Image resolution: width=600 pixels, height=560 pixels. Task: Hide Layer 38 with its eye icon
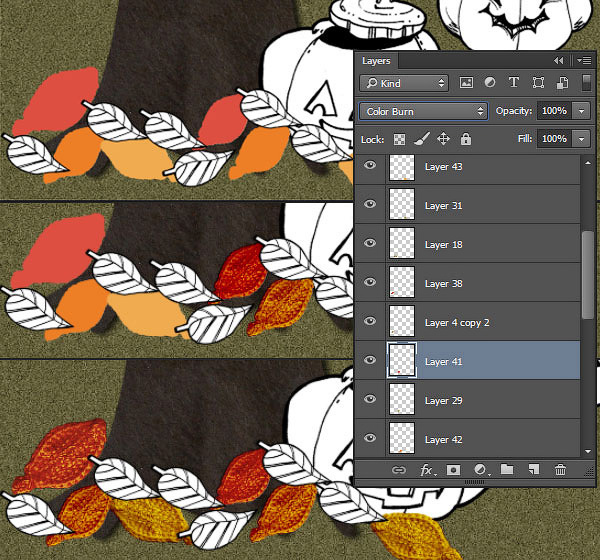coord(370,282)
